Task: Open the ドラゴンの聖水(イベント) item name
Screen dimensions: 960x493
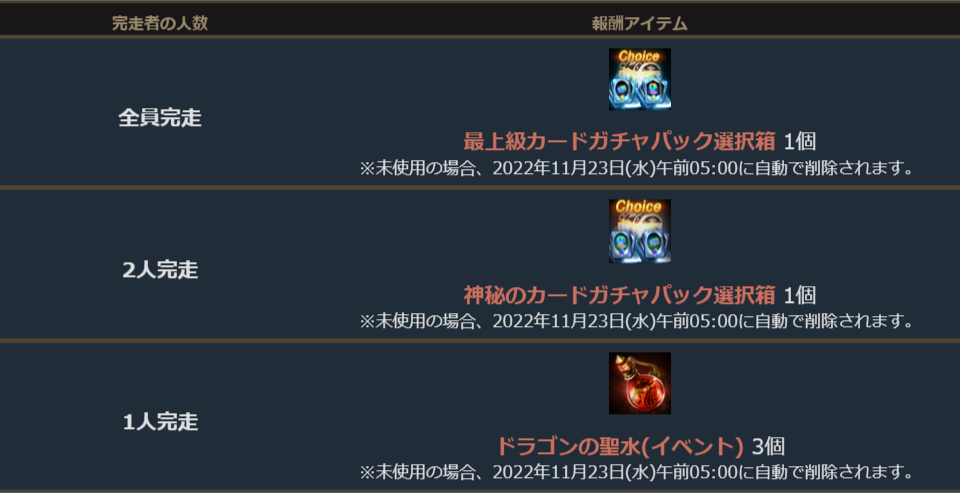Action: 620,447
